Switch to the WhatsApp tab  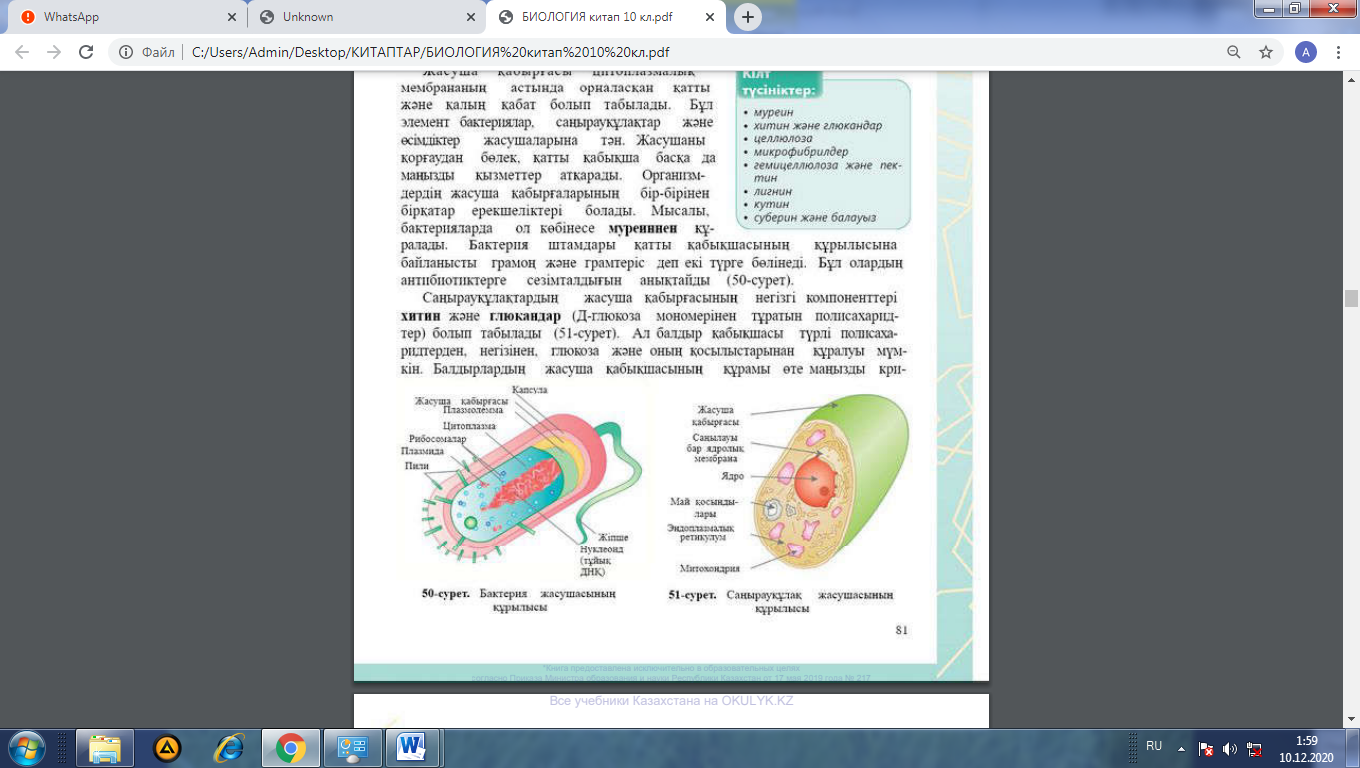(128, 17)
